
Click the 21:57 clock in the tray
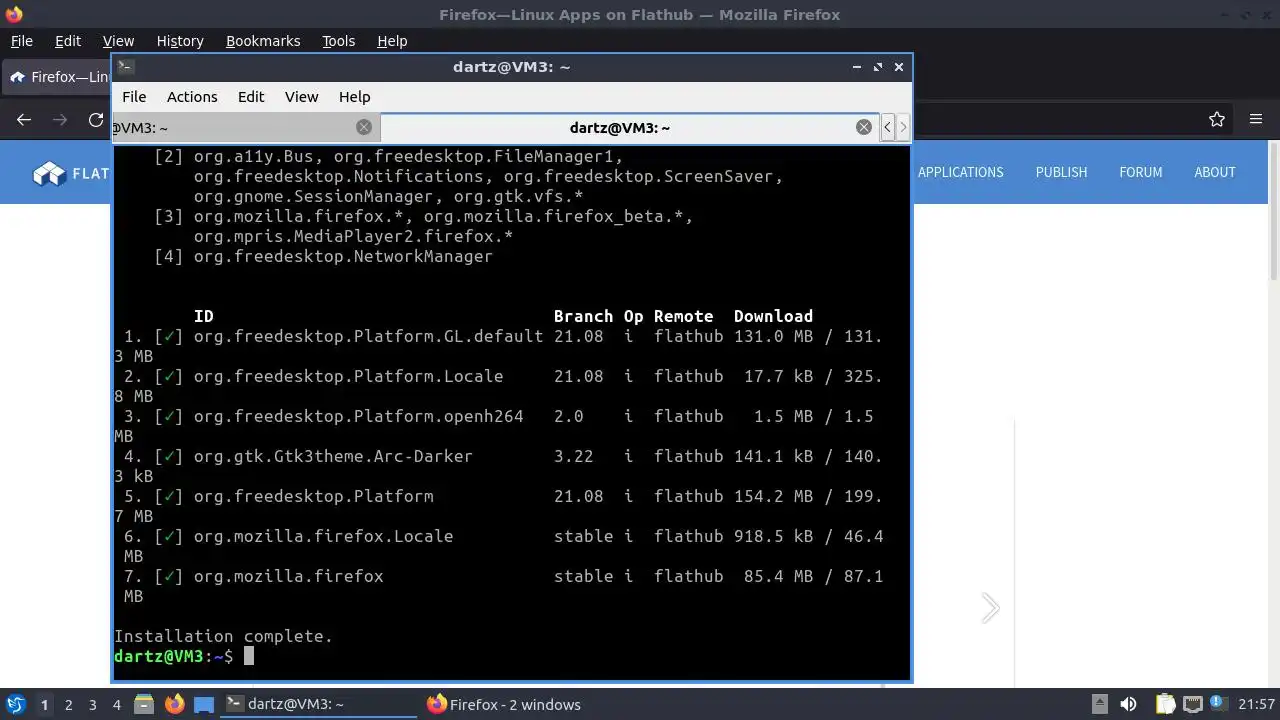click(x=1256, y=704)
